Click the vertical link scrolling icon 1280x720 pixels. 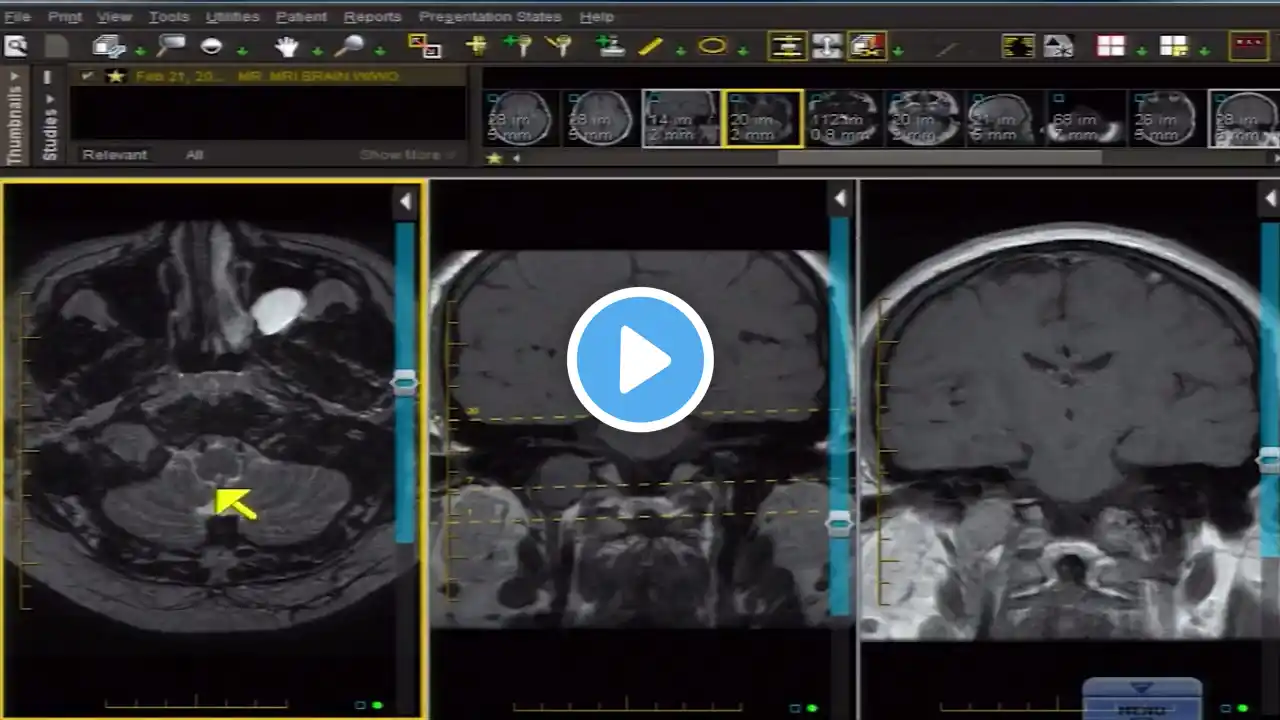(x=827, y=46)
